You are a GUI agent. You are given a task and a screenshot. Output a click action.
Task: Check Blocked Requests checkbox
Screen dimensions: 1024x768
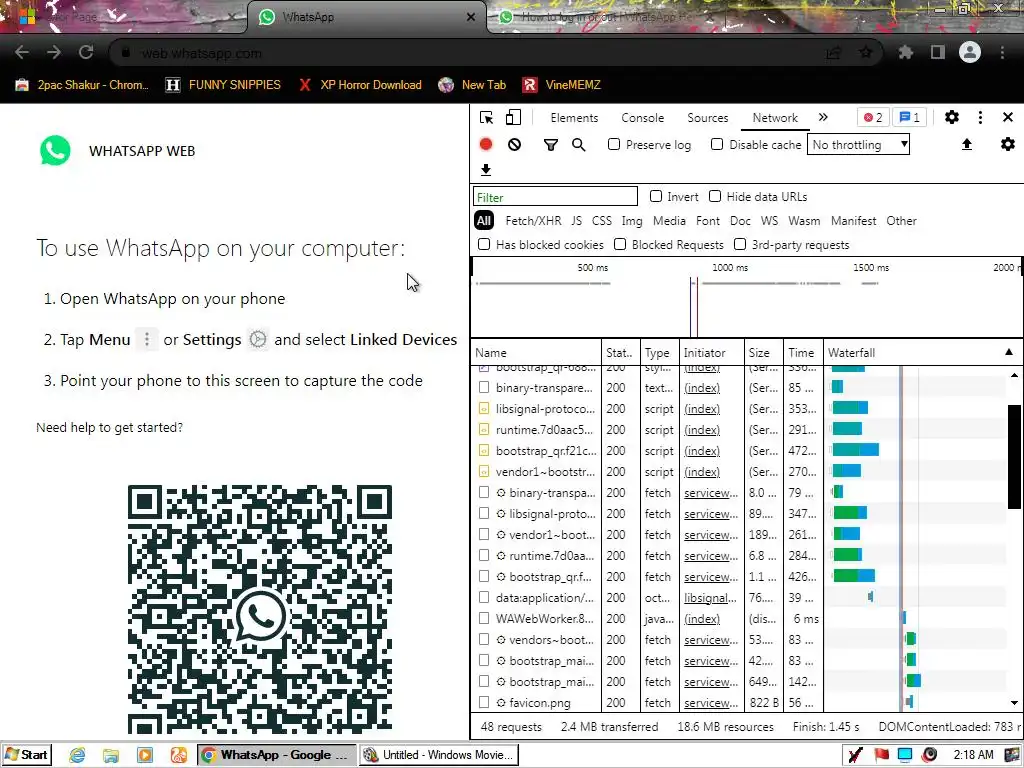pos(620,244)
